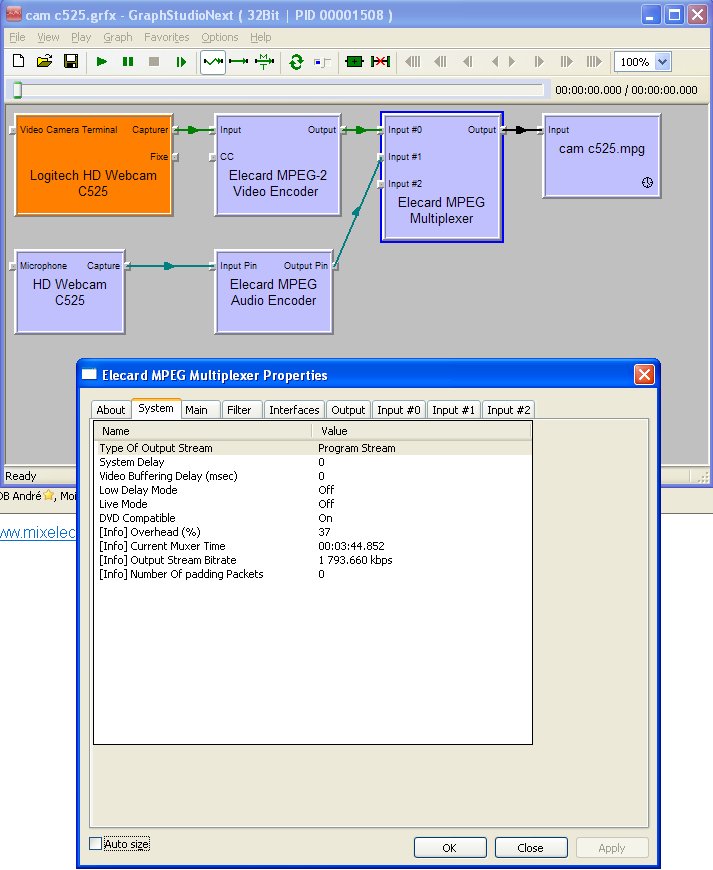Image resolution: width=713 pixels, height=870 pixels.
Task: Open the Help menu
Action: (260, 37)
